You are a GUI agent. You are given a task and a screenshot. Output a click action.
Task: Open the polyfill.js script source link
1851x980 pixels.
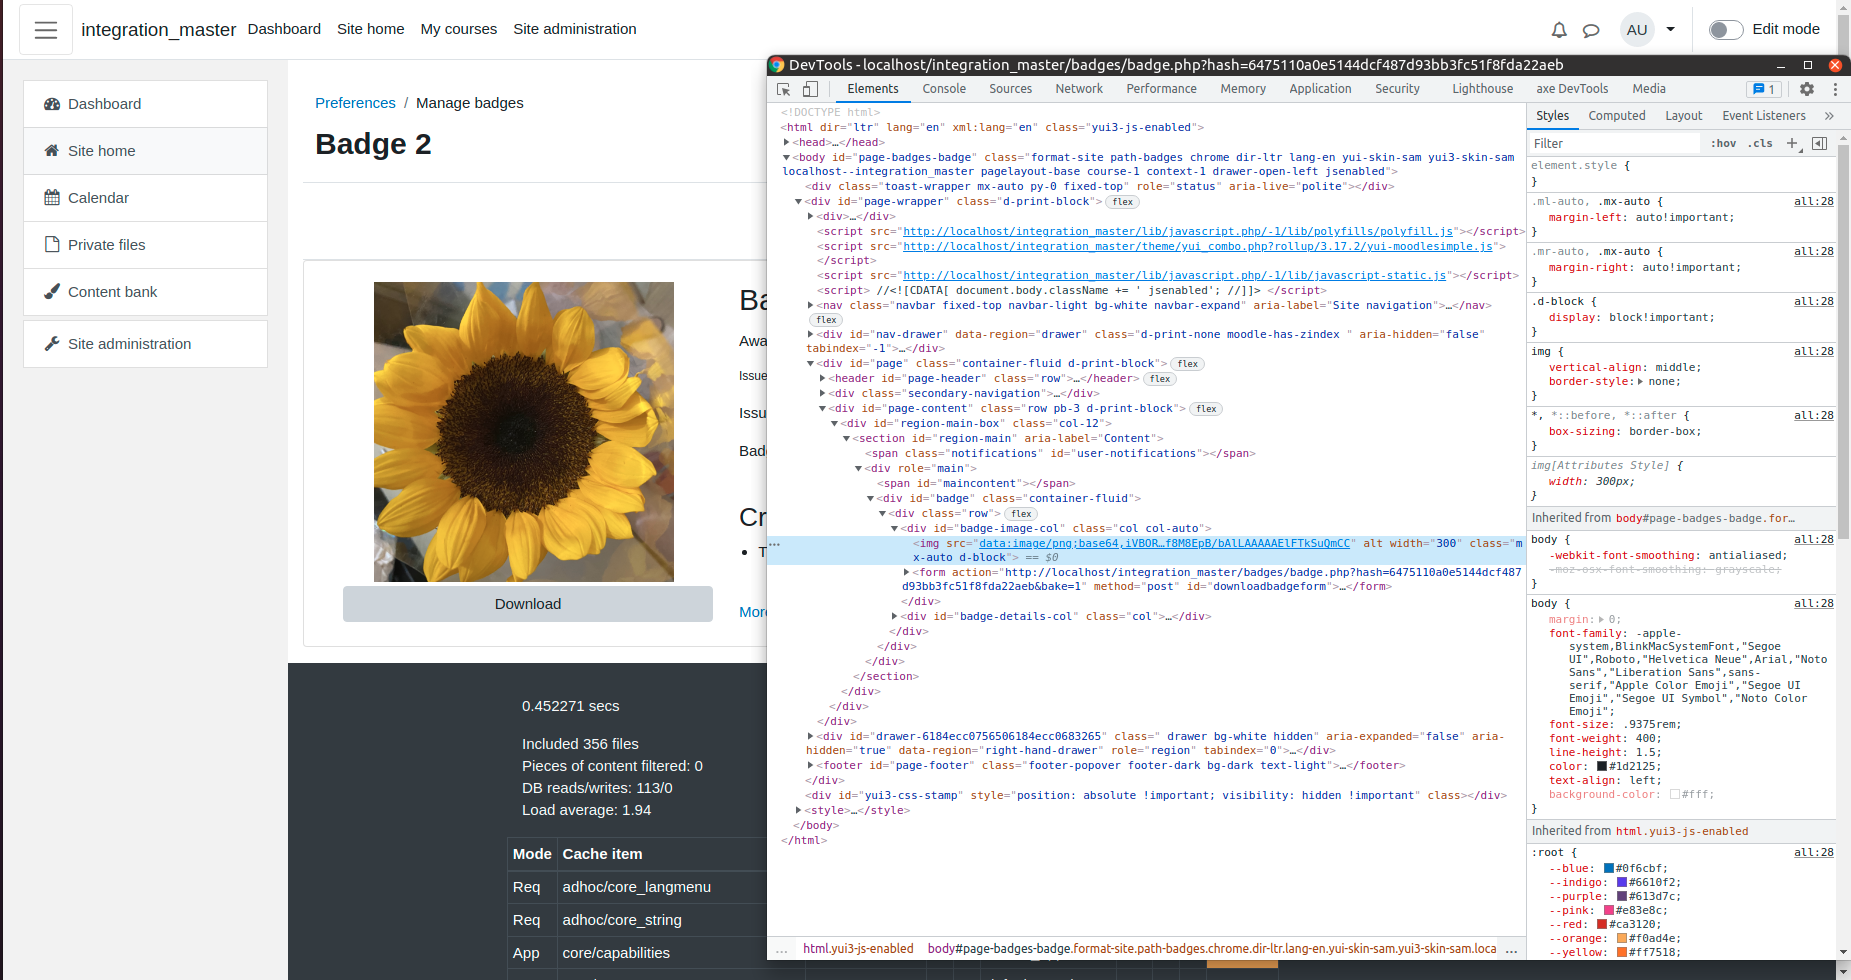coord(1178,232)
